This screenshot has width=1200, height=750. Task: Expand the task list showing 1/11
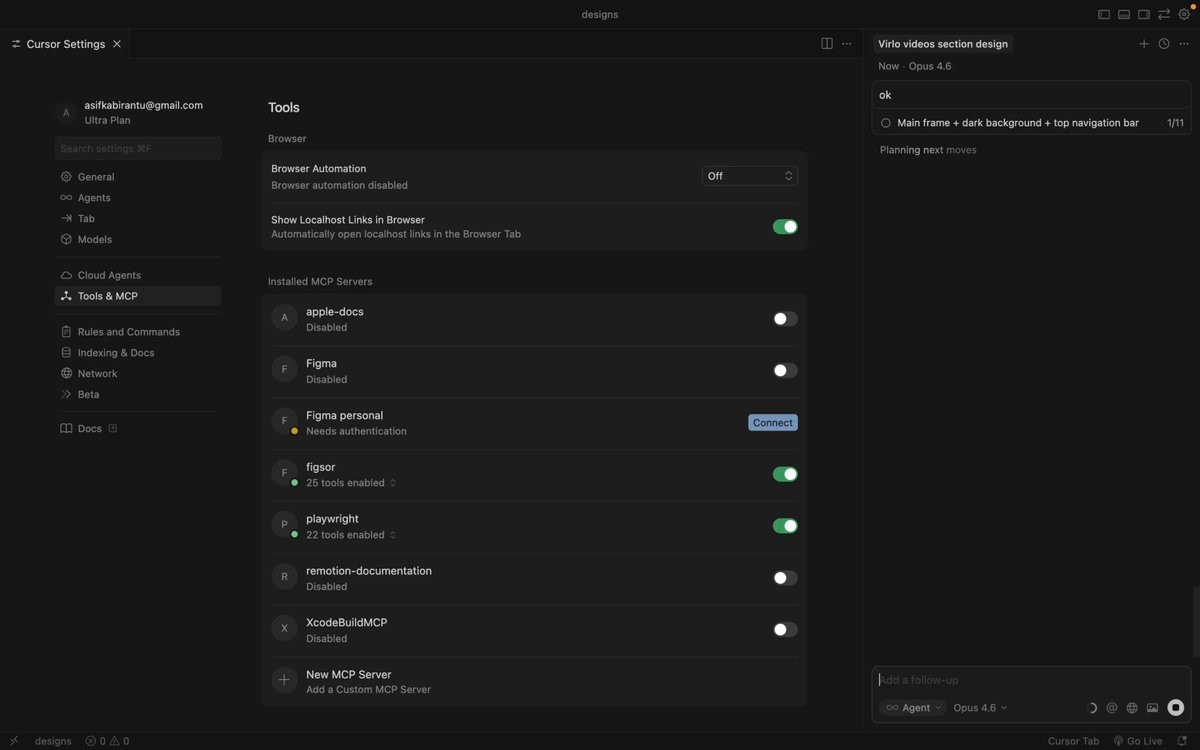[1031, 123]
